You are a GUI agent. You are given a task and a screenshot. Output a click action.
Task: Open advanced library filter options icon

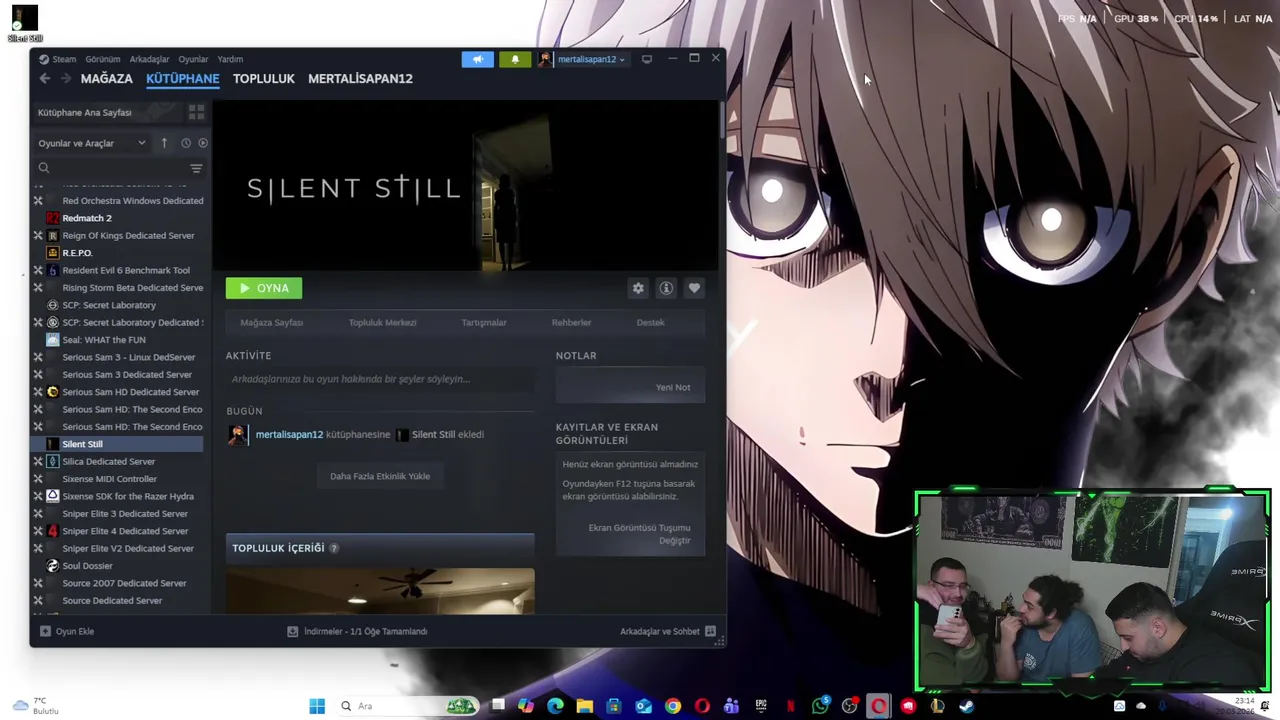pos(196,168)
